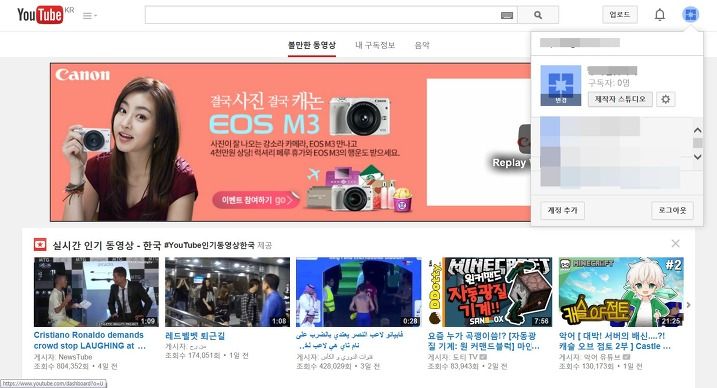Image resolution: width=717 pixels, height=388 pixels.
Task: Open the 레드벨벳 퇴근길 thumbnail
Action: (x=227, y=292)
